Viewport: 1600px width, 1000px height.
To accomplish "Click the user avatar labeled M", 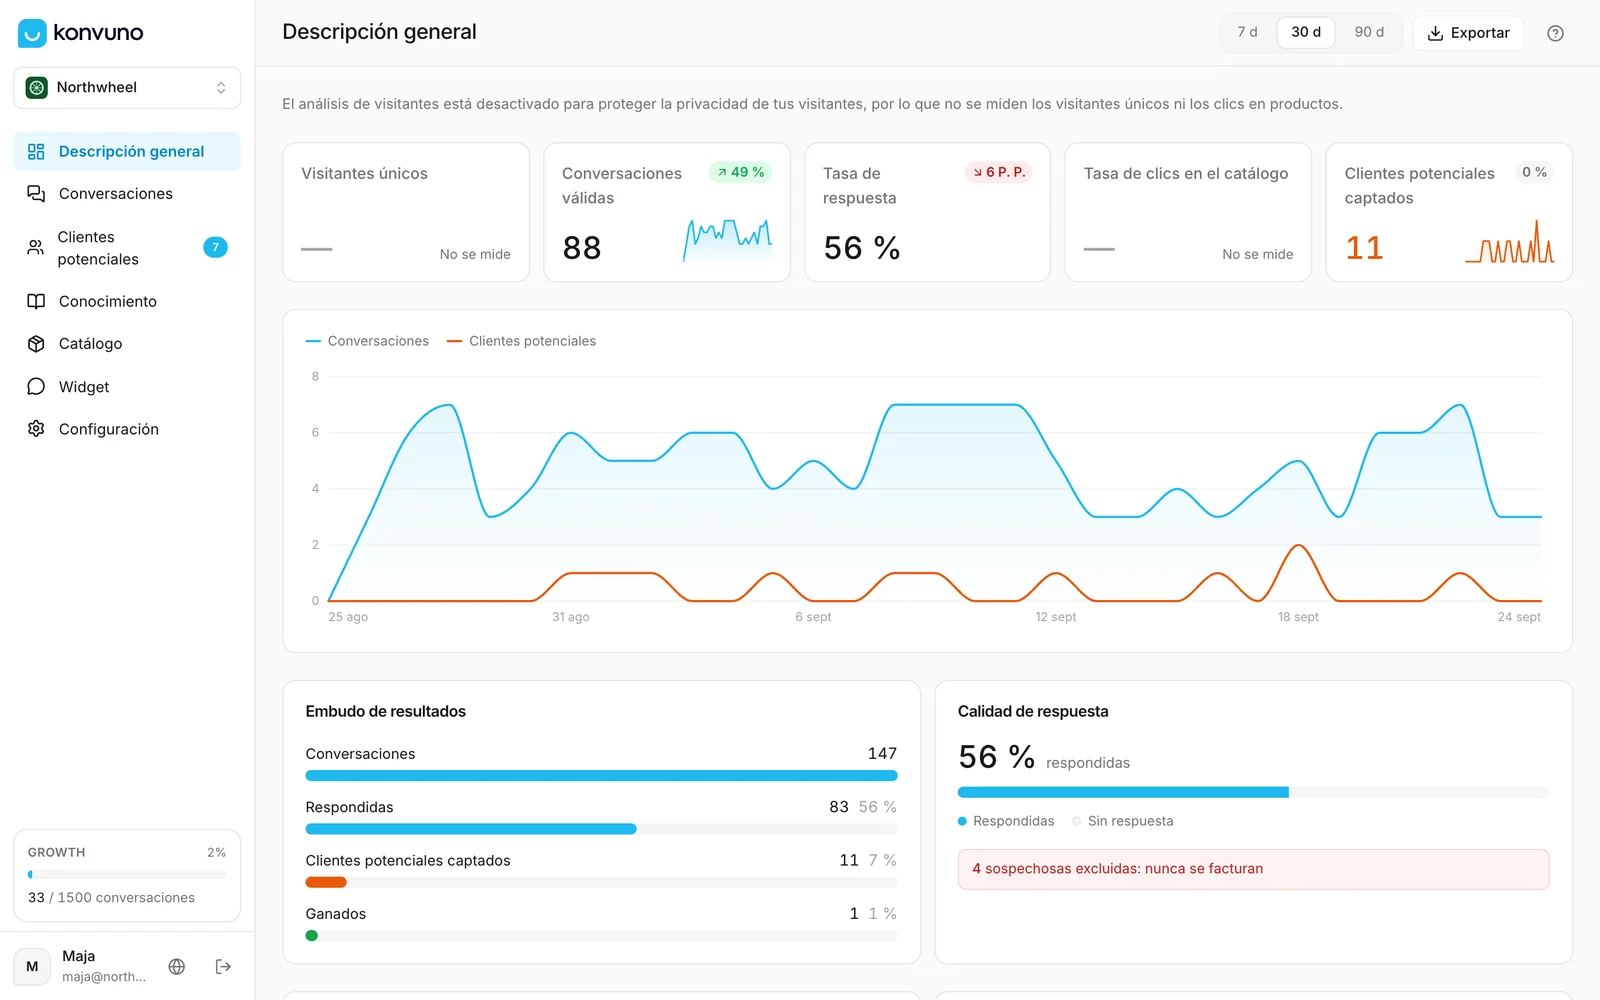I will pyautogui.click(x=32, y=966).
